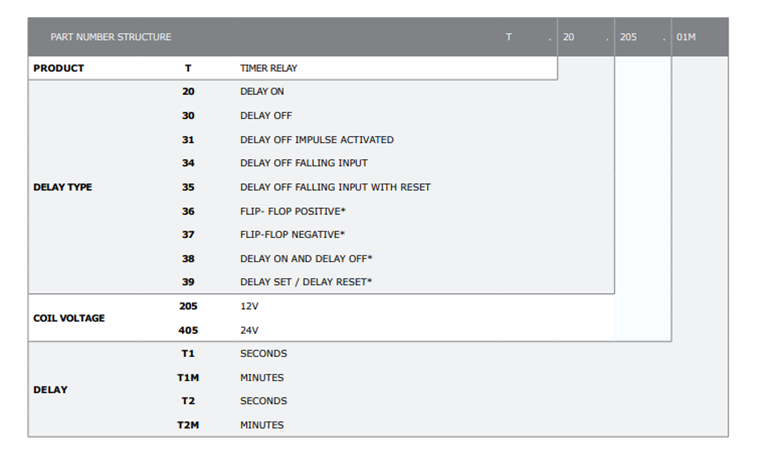
Task: Click the COIL VOLTAGE row label
Action: [69, 318]
